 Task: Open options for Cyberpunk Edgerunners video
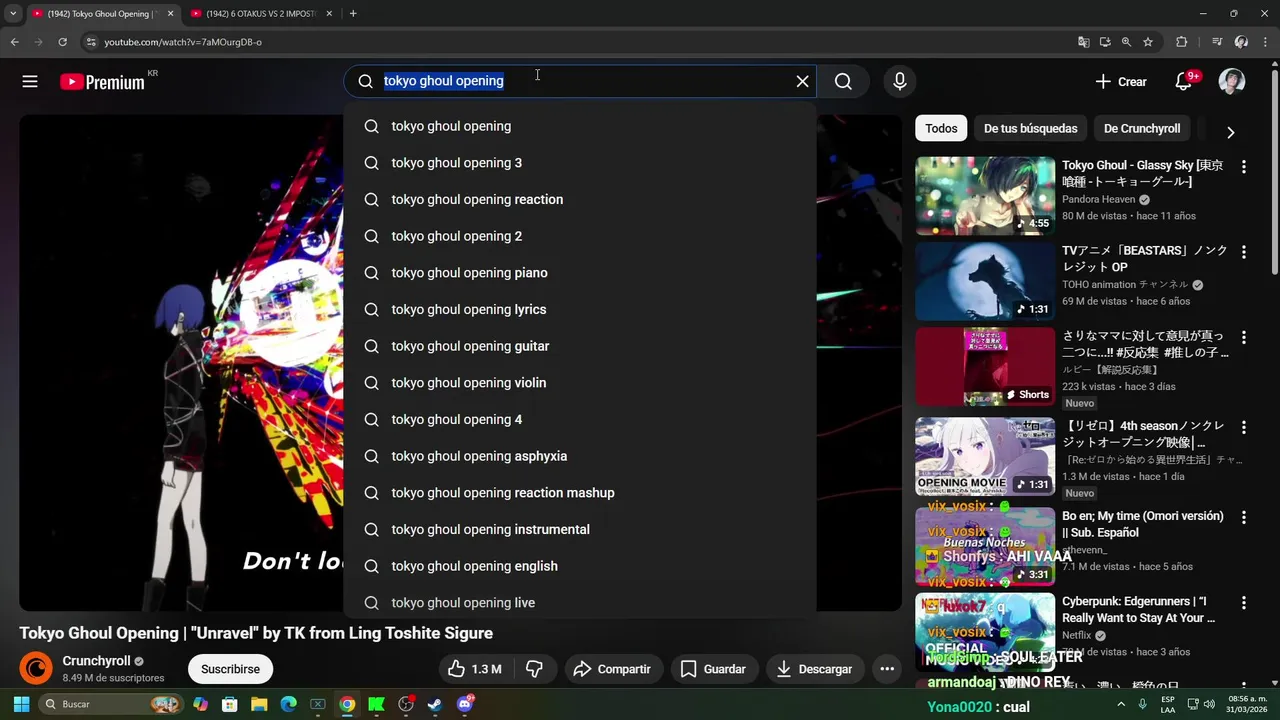(x=1244, y=603)
